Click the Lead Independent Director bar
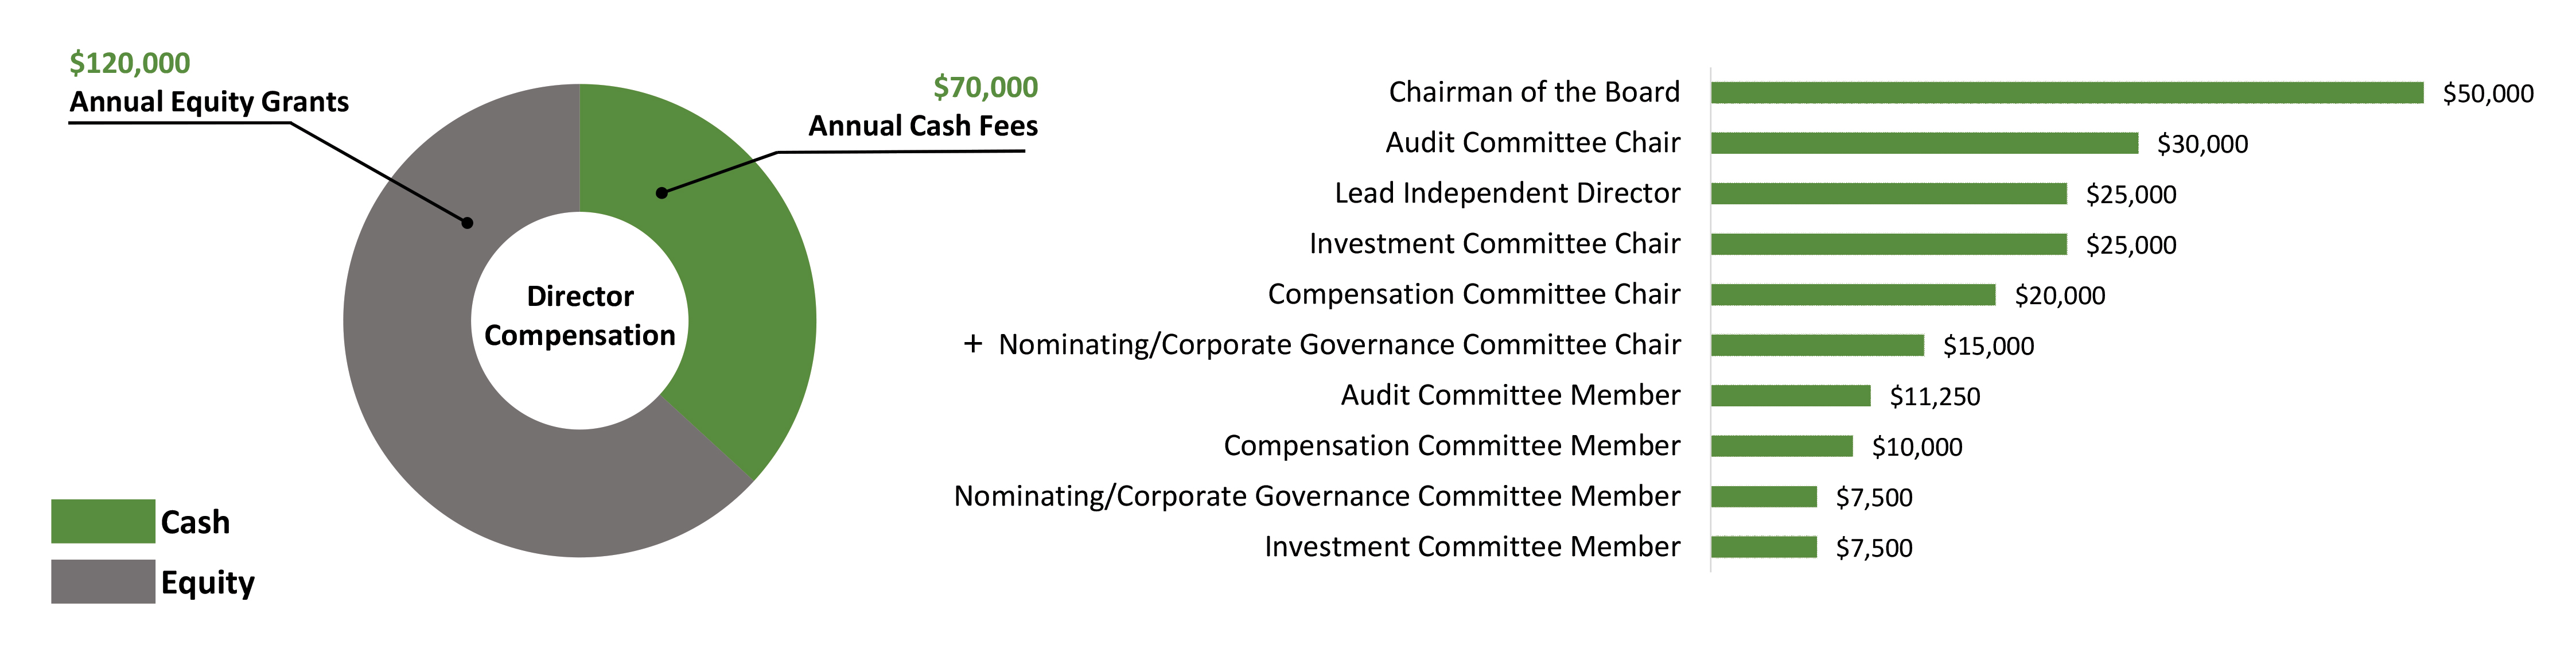 coord(1888,194)
